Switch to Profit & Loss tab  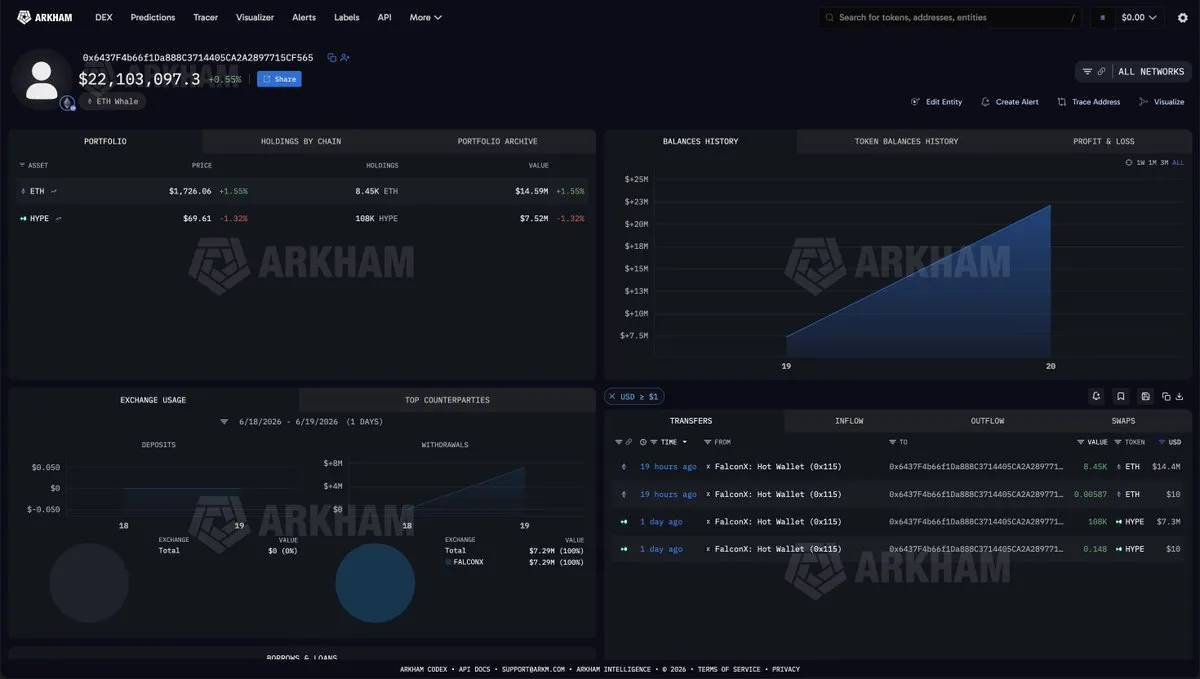click(1103, 141)
